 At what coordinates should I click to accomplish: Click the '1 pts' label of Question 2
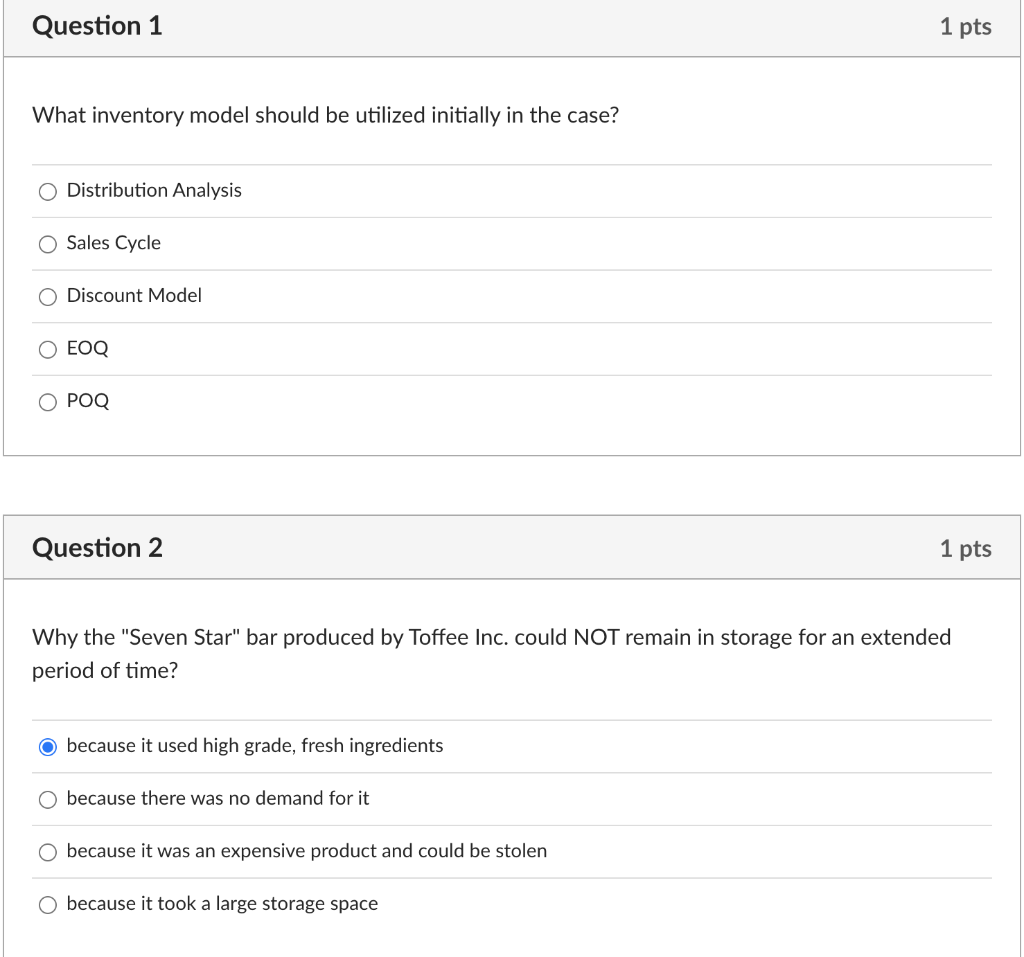(x=965, y=549)
